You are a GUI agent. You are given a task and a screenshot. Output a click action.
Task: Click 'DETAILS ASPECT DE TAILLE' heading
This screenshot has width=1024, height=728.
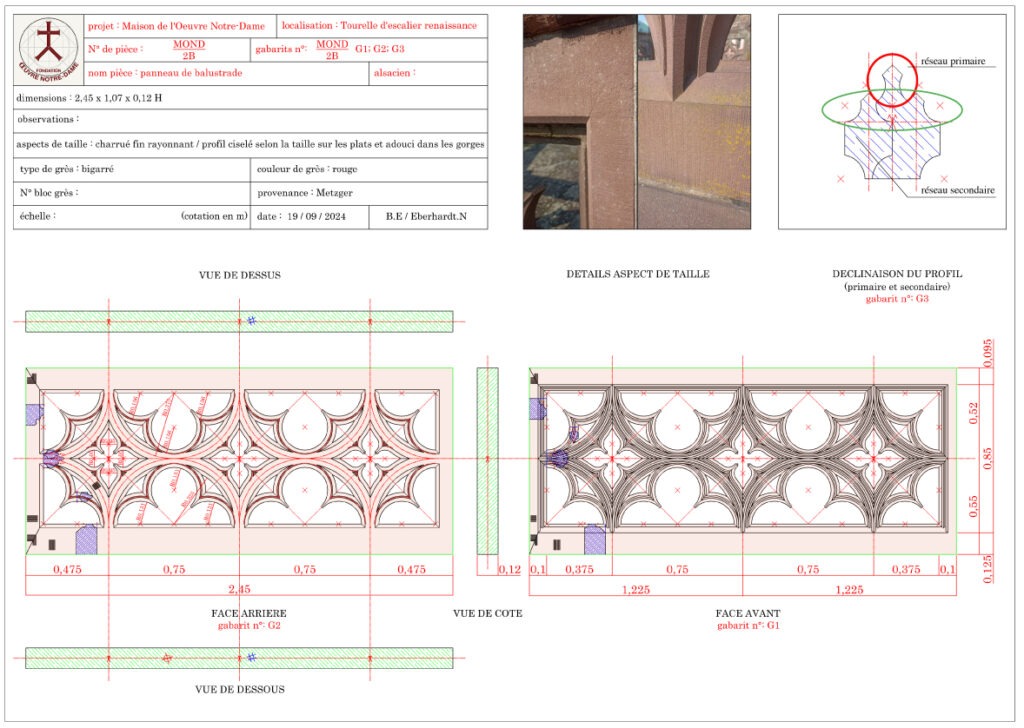click(x=638, y=274)
